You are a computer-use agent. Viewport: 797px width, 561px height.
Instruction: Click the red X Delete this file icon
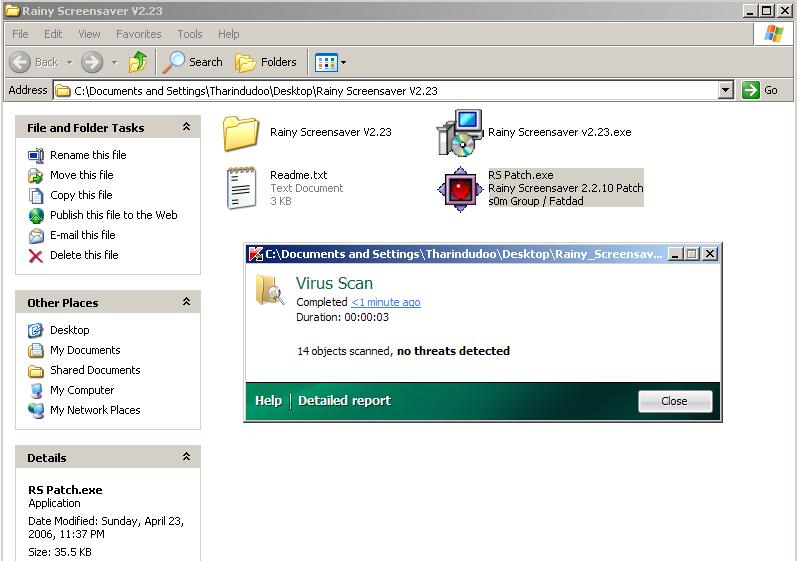tap(36, 256)
